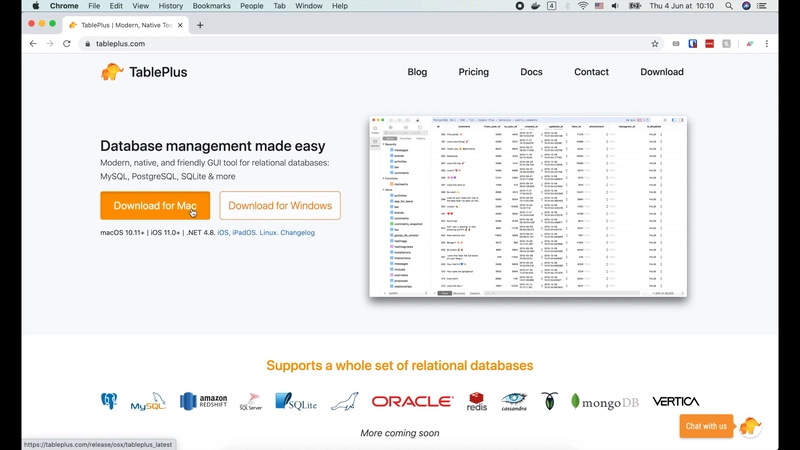Click the red extension icon in toolbar

point(709,44)
